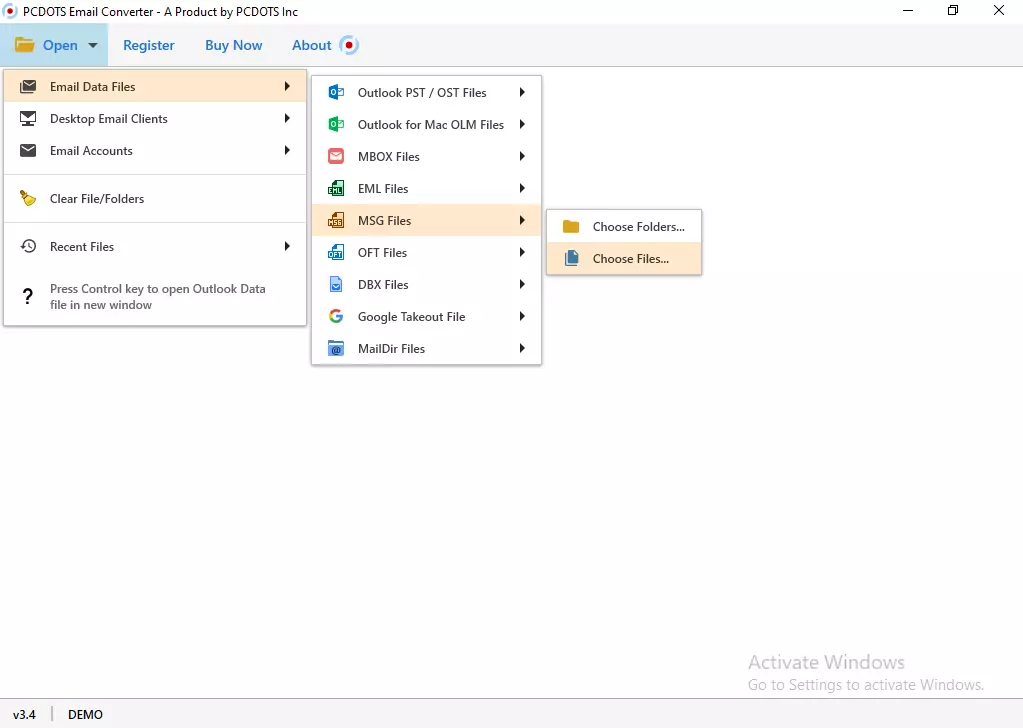Select the Buy Now menu item

tap(234, 45)
